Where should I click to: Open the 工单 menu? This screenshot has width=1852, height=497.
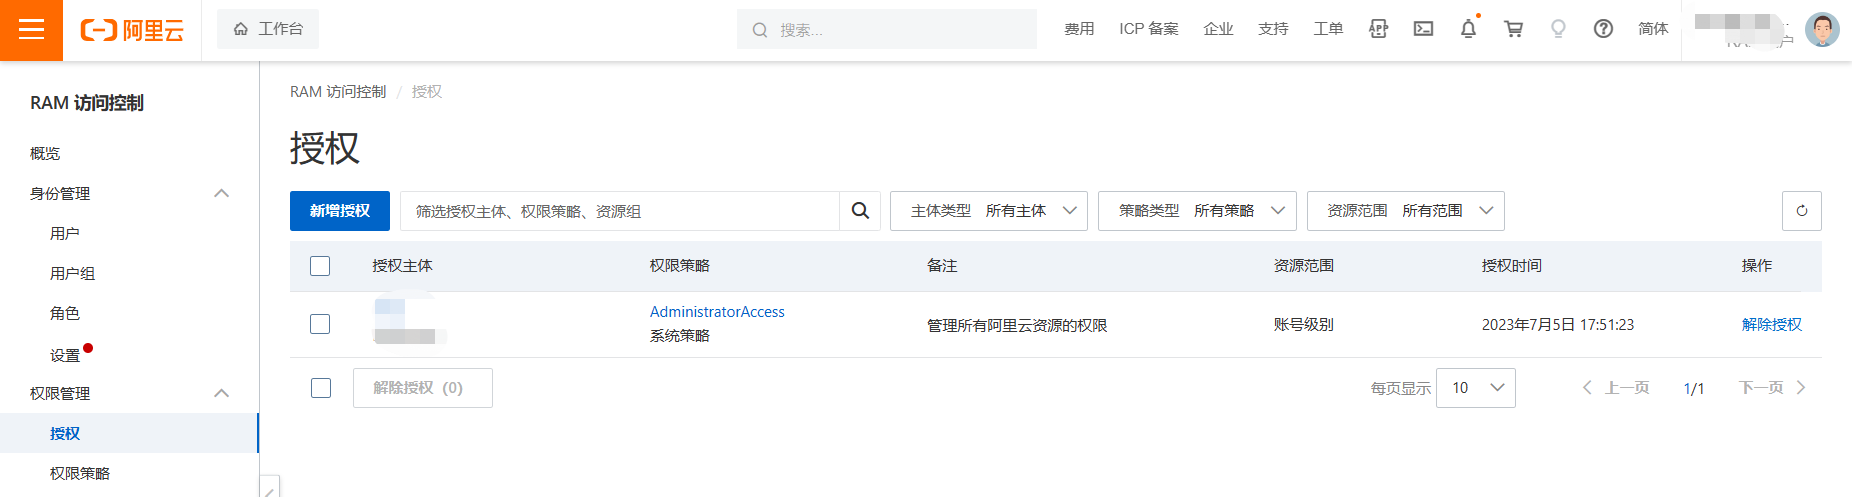(x=1328, y=29)
